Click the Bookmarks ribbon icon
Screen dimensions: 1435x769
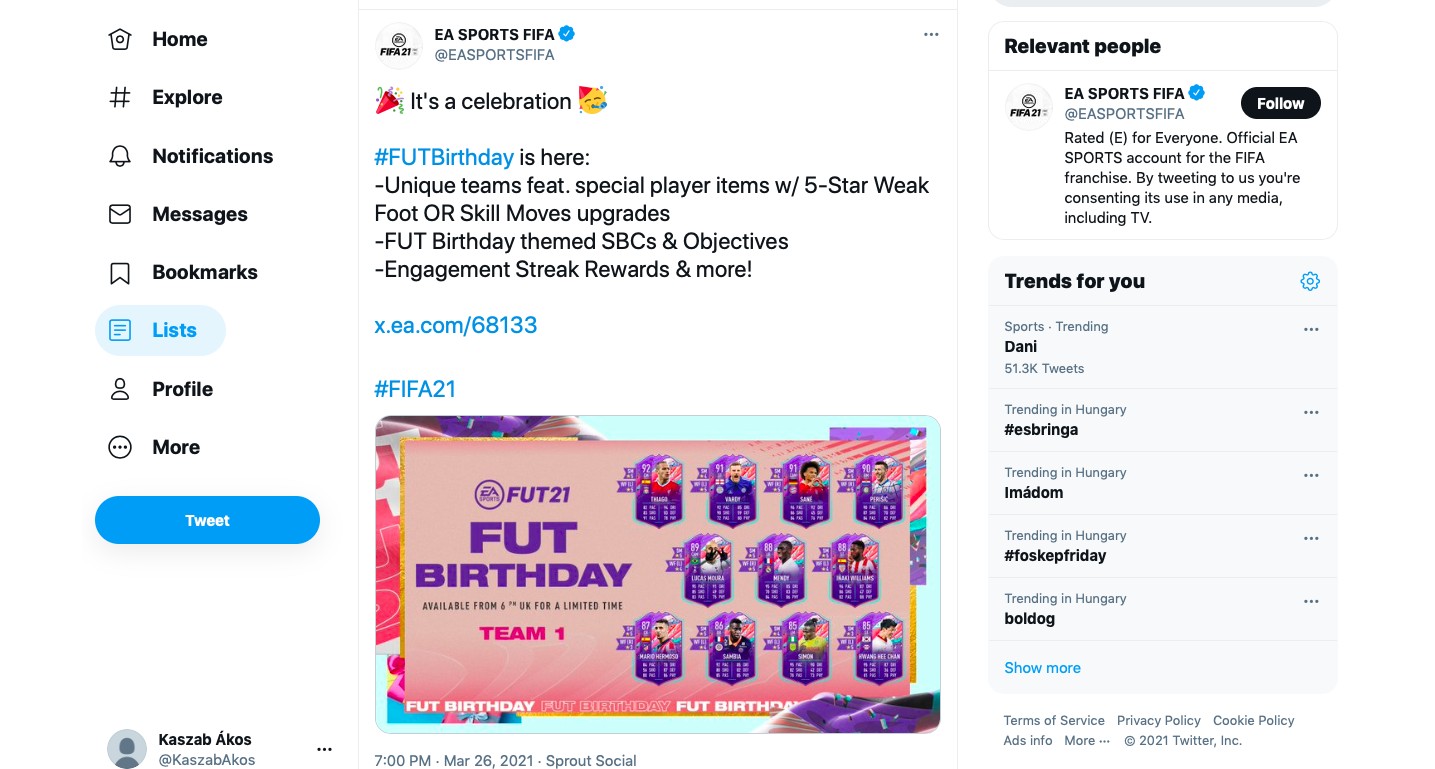120,272
